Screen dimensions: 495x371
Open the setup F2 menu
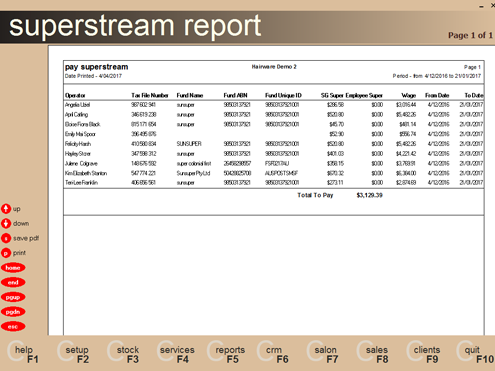click(x=73, y=353)
